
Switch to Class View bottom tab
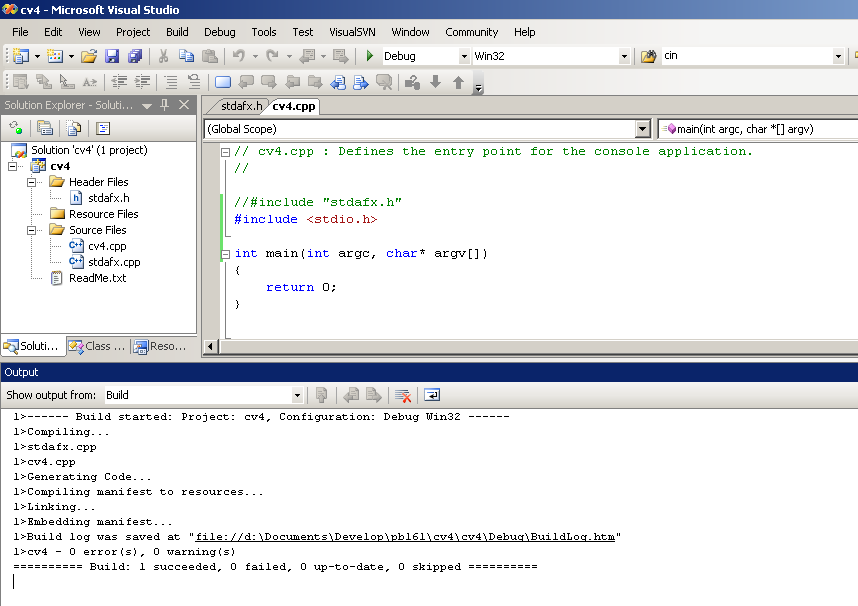[x=97, y=346]
